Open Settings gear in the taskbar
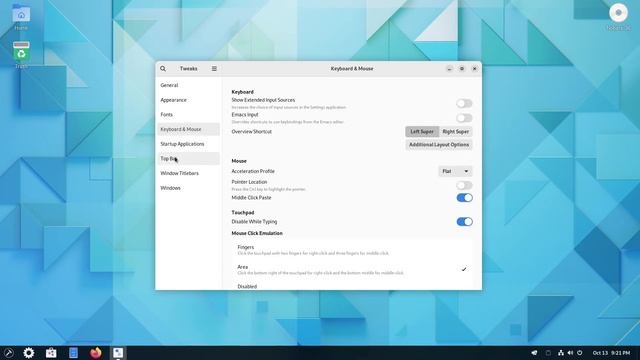The image size is (640, 360). 29,353
